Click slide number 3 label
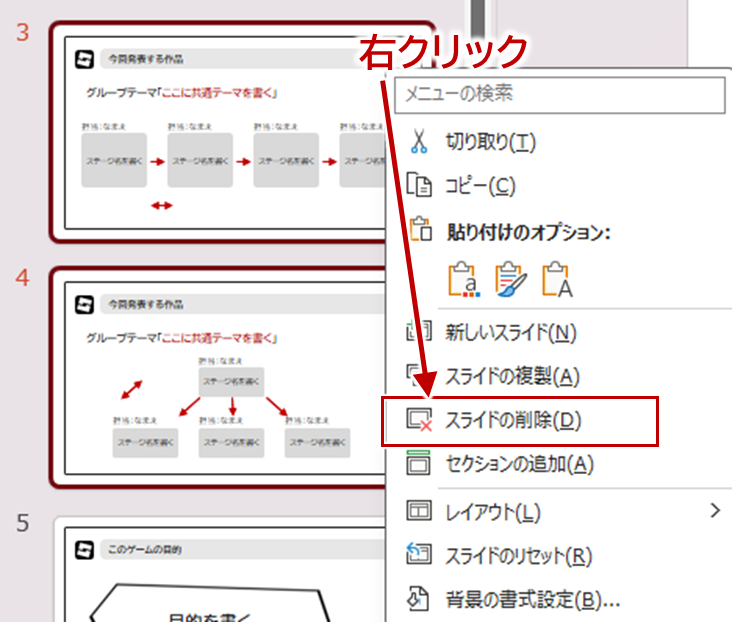This screenshot has height=622, width=732. tap(22, 33)
